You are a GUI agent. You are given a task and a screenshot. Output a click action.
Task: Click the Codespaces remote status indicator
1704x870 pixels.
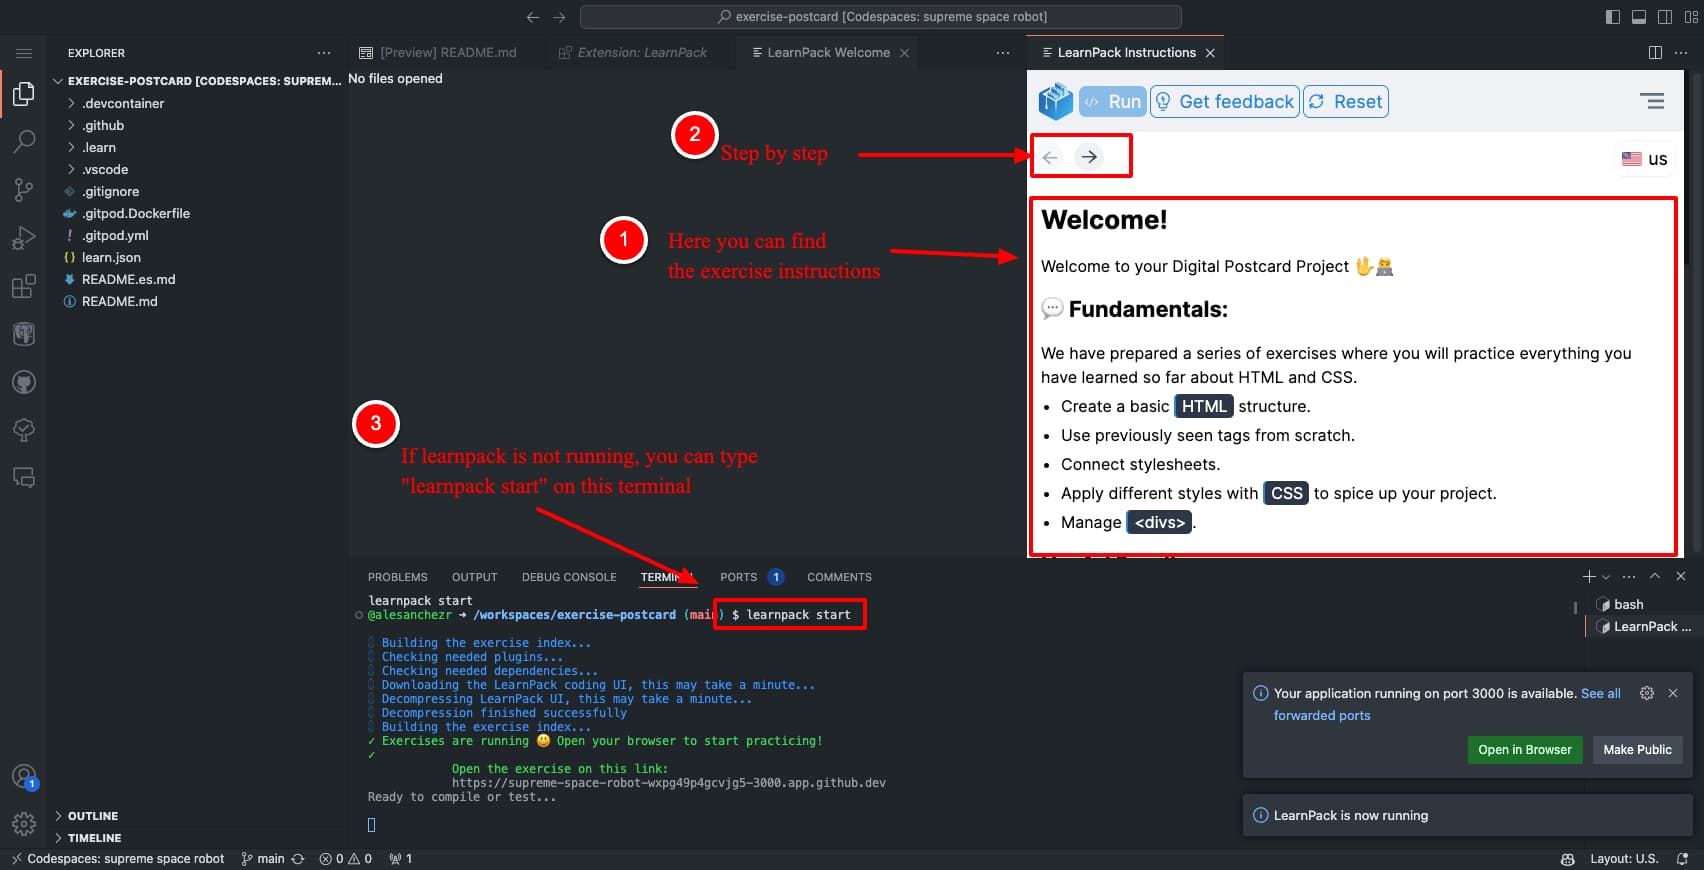click(x=117, y=859)
